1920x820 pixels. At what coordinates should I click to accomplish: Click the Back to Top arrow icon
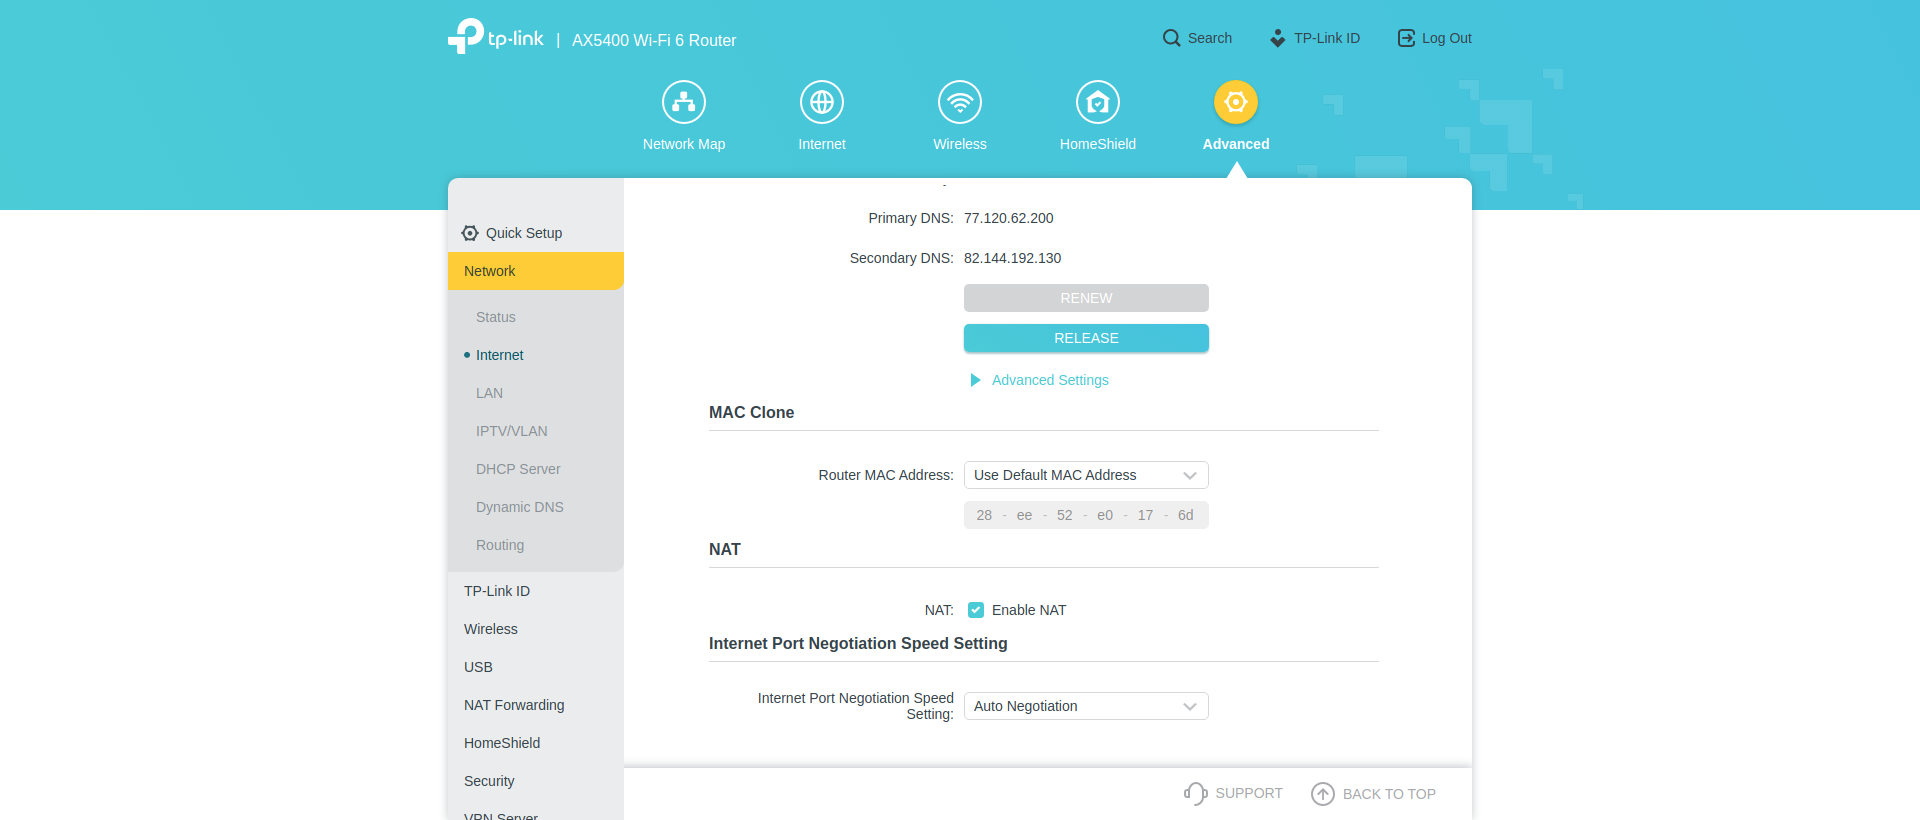(1322, 794)
